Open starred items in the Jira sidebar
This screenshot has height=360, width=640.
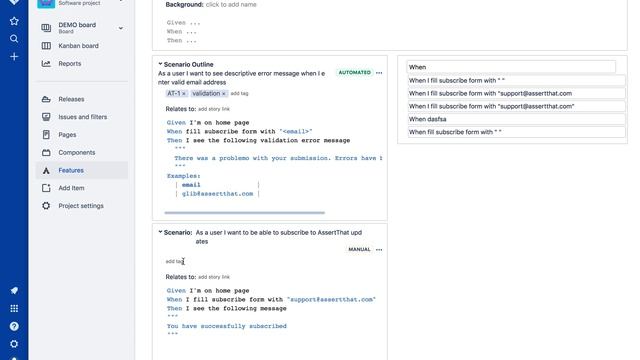tap(14, 21)
